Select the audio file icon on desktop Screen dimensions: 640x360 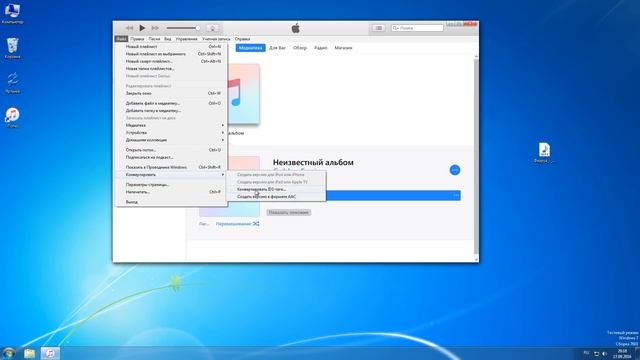point(544,153)
